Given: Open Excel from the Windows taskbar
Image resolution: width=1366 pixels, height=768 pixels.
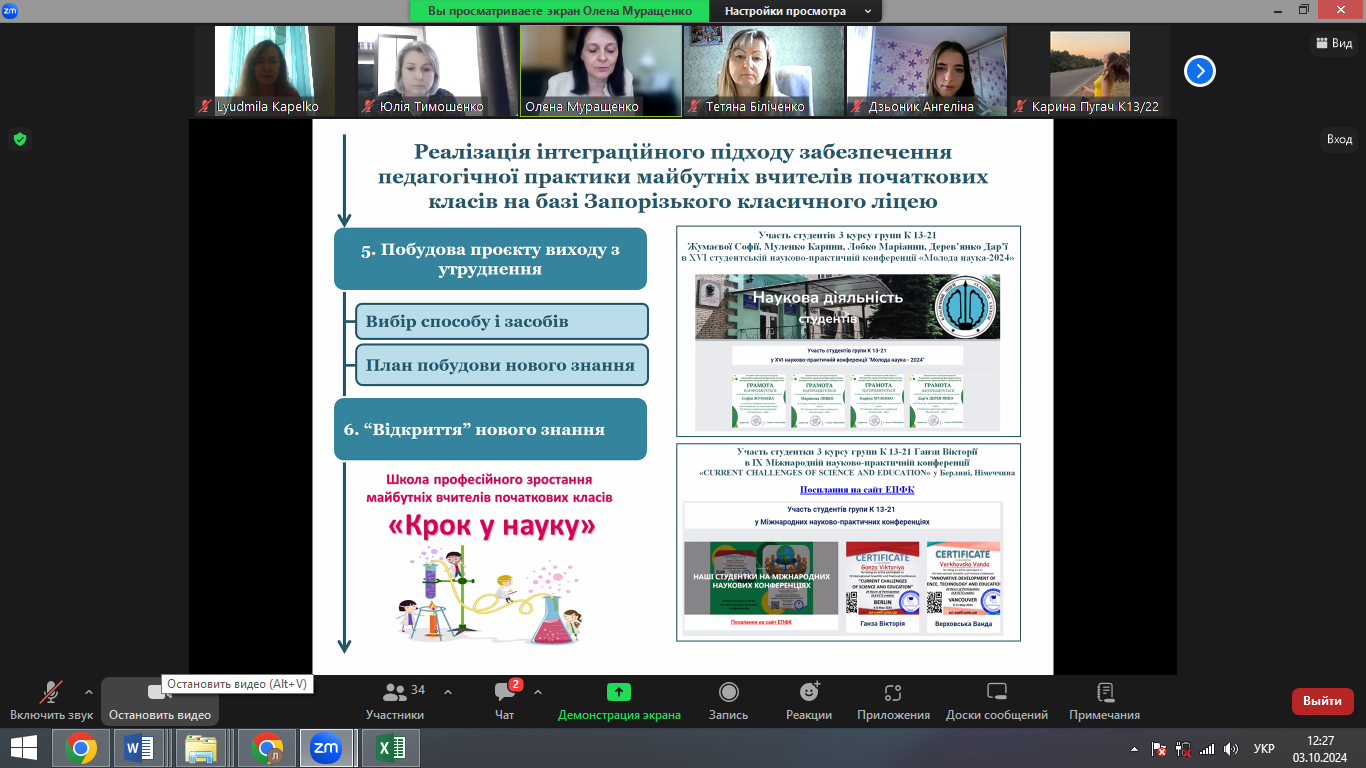Looking at the screenshot, I should (390, 747).
